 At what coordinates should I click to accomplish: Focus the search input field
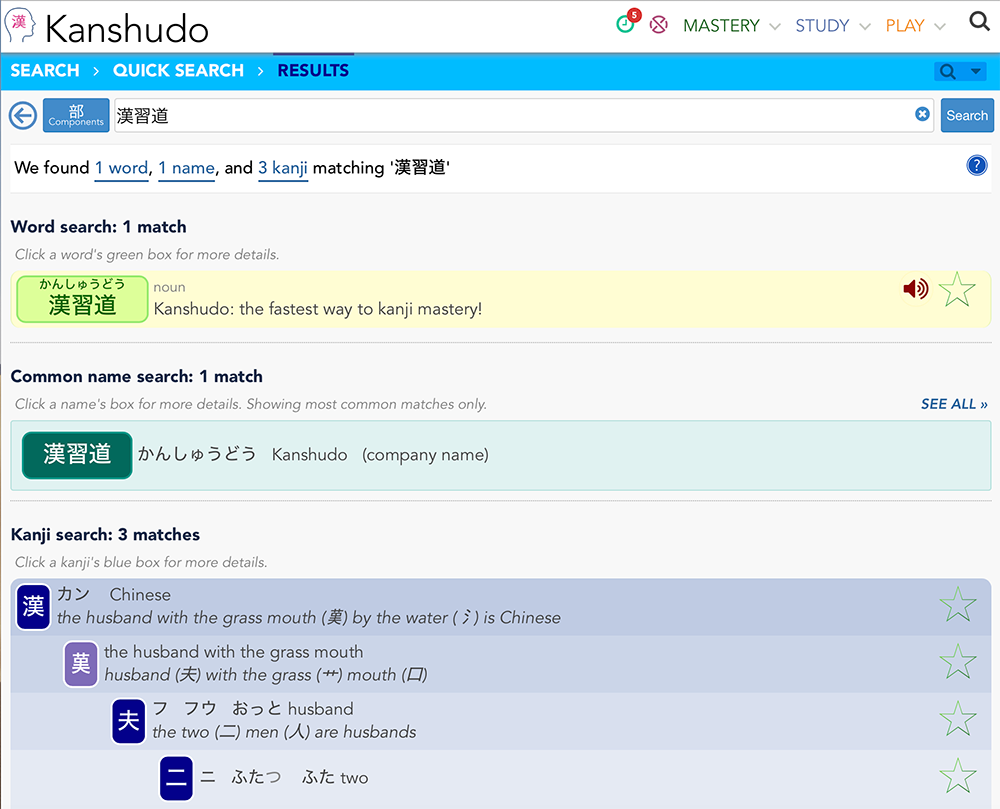tap(524, 115)
